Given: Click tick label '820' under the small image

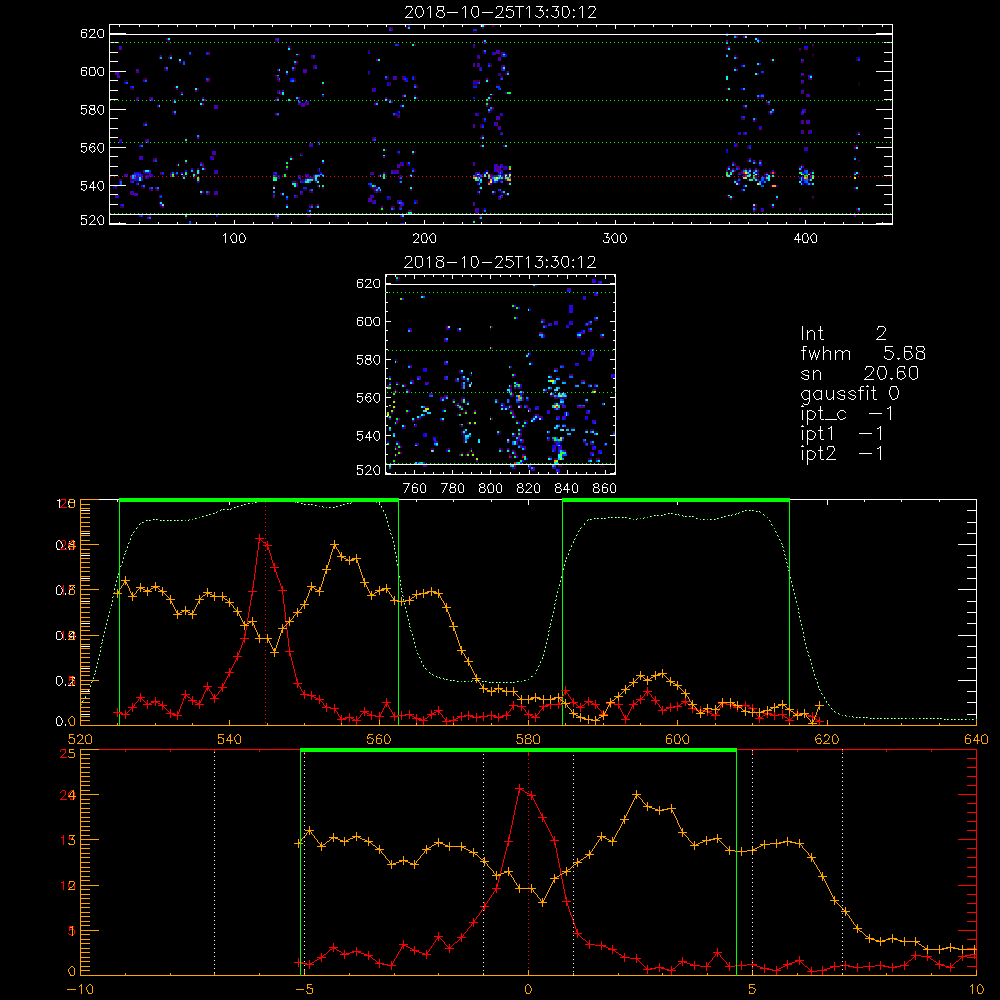Looking at the screenshot, I should [529, 489].
